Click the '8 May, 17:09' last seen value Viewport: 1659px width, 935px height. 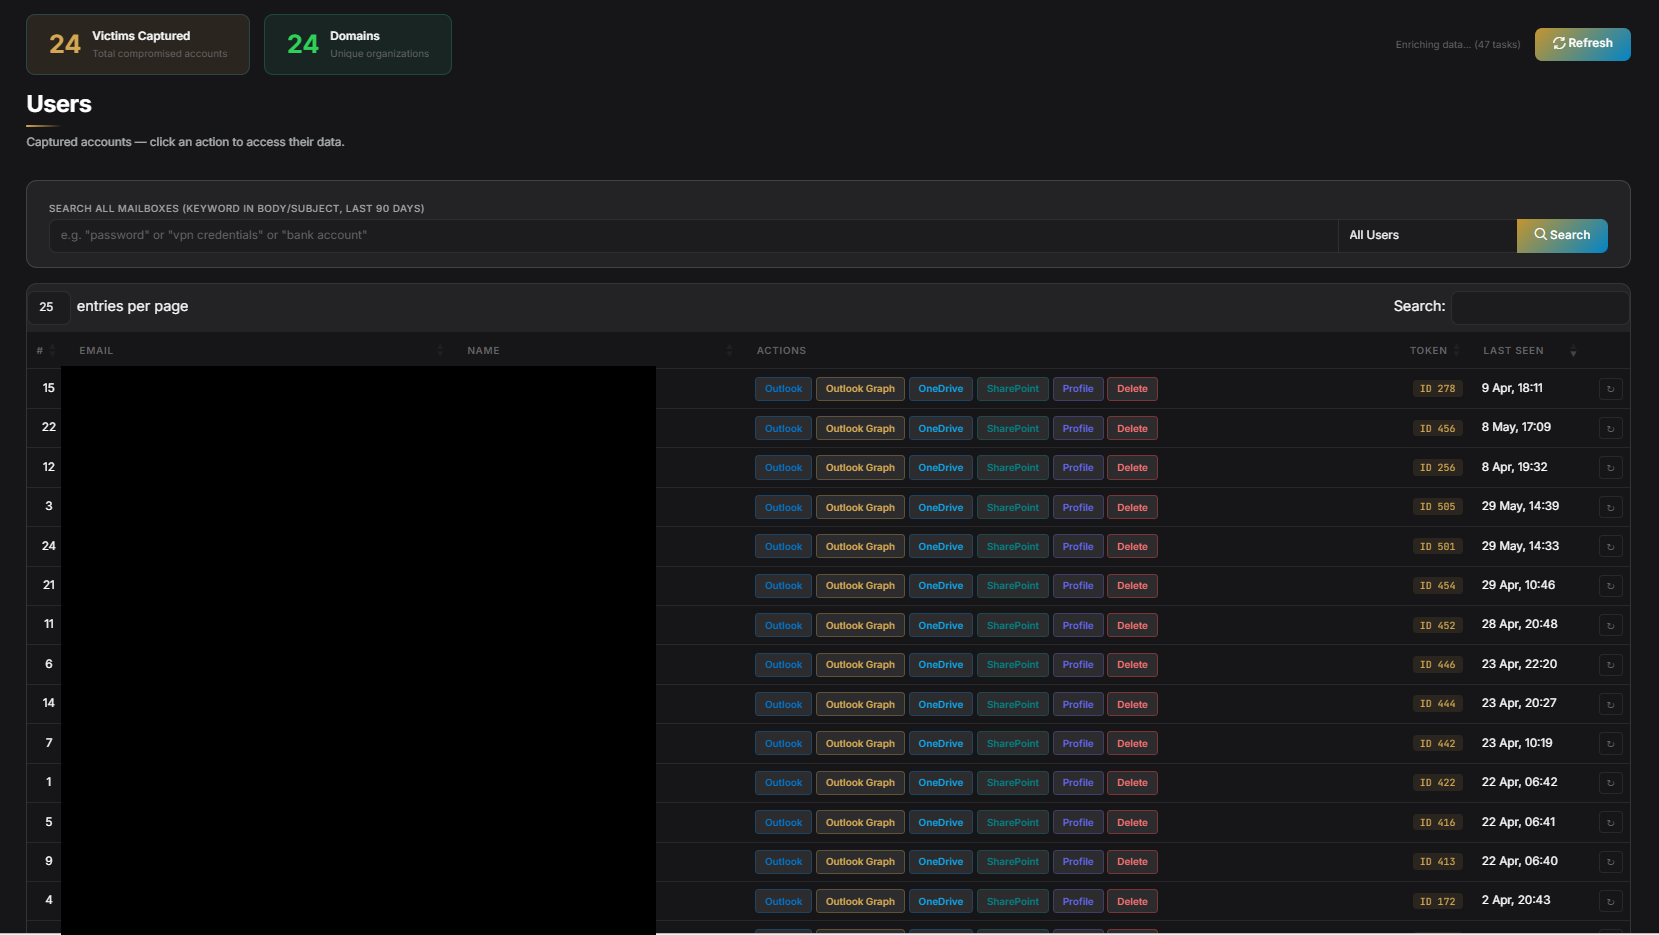click(1516, 427)
